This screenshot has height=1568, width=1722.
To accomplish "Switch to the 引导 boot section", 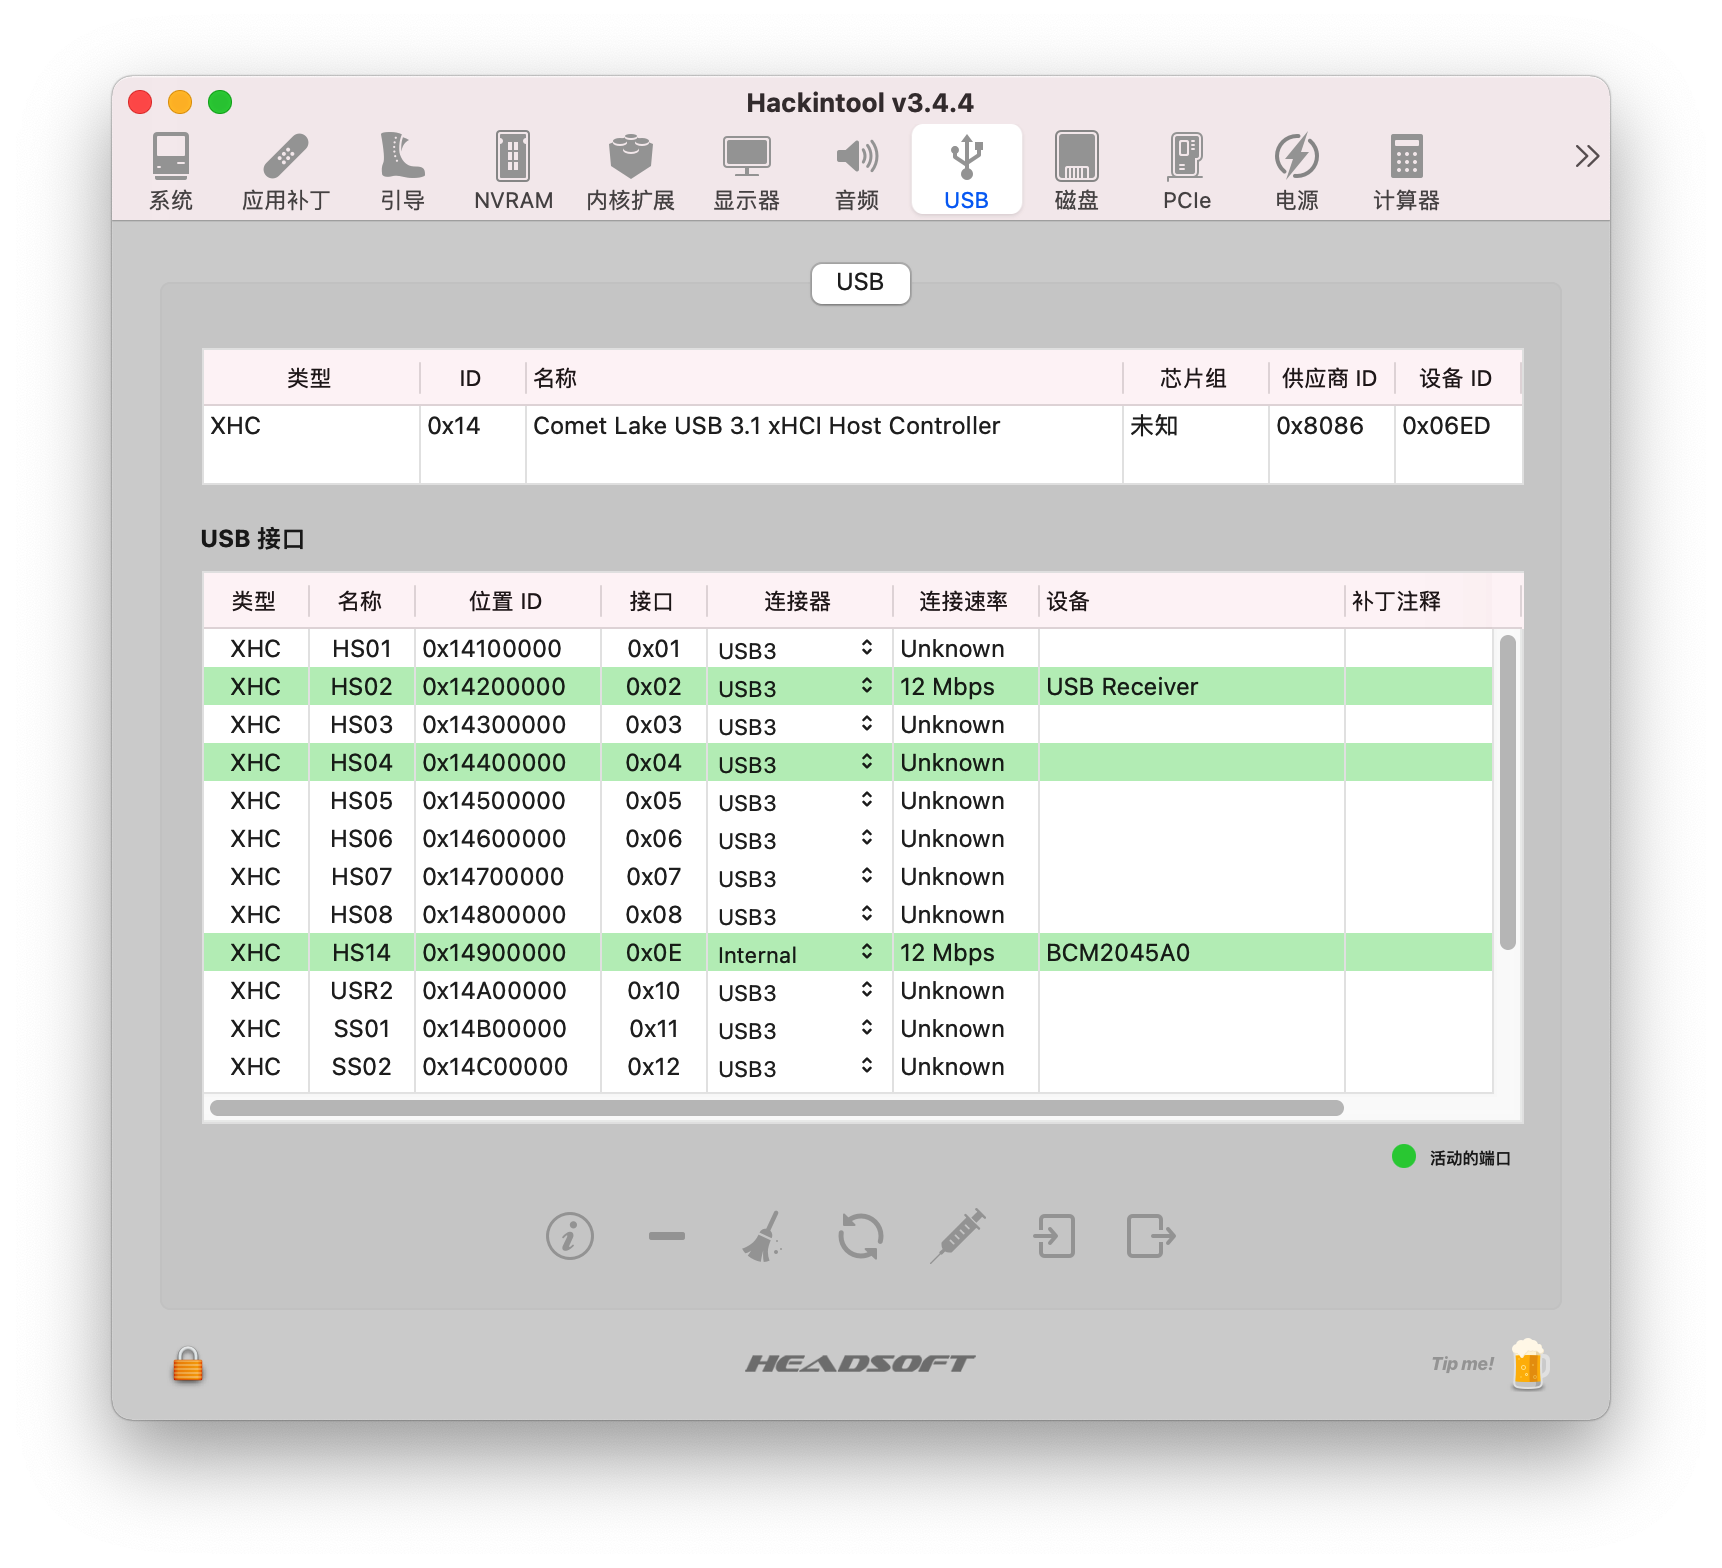I will pos(403,171).
